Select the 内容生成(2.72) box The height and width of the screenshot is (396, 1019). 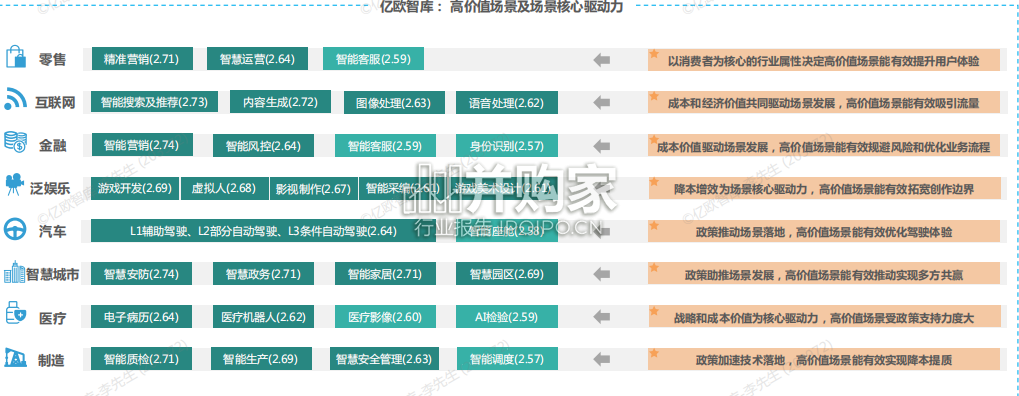click(280, 102)
